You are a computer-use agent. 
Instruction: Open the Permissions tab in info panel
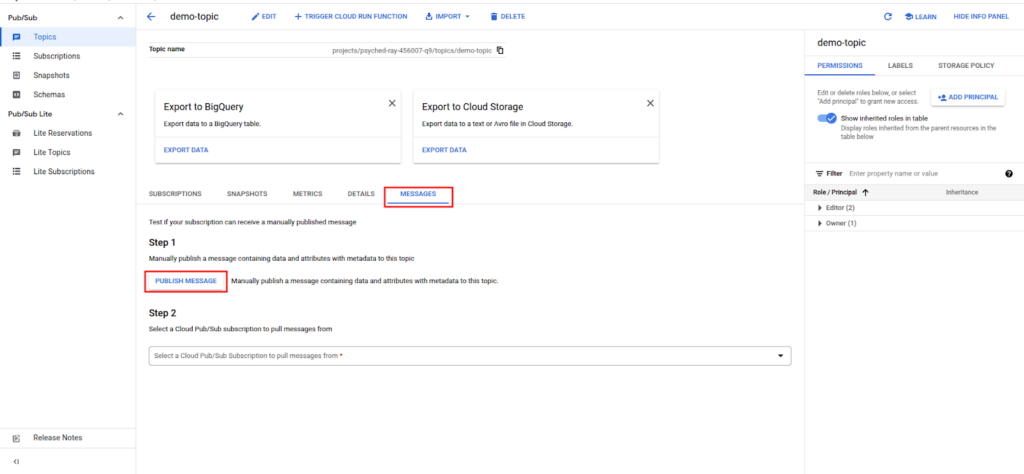pyautogui.click(x=840, y=66)
